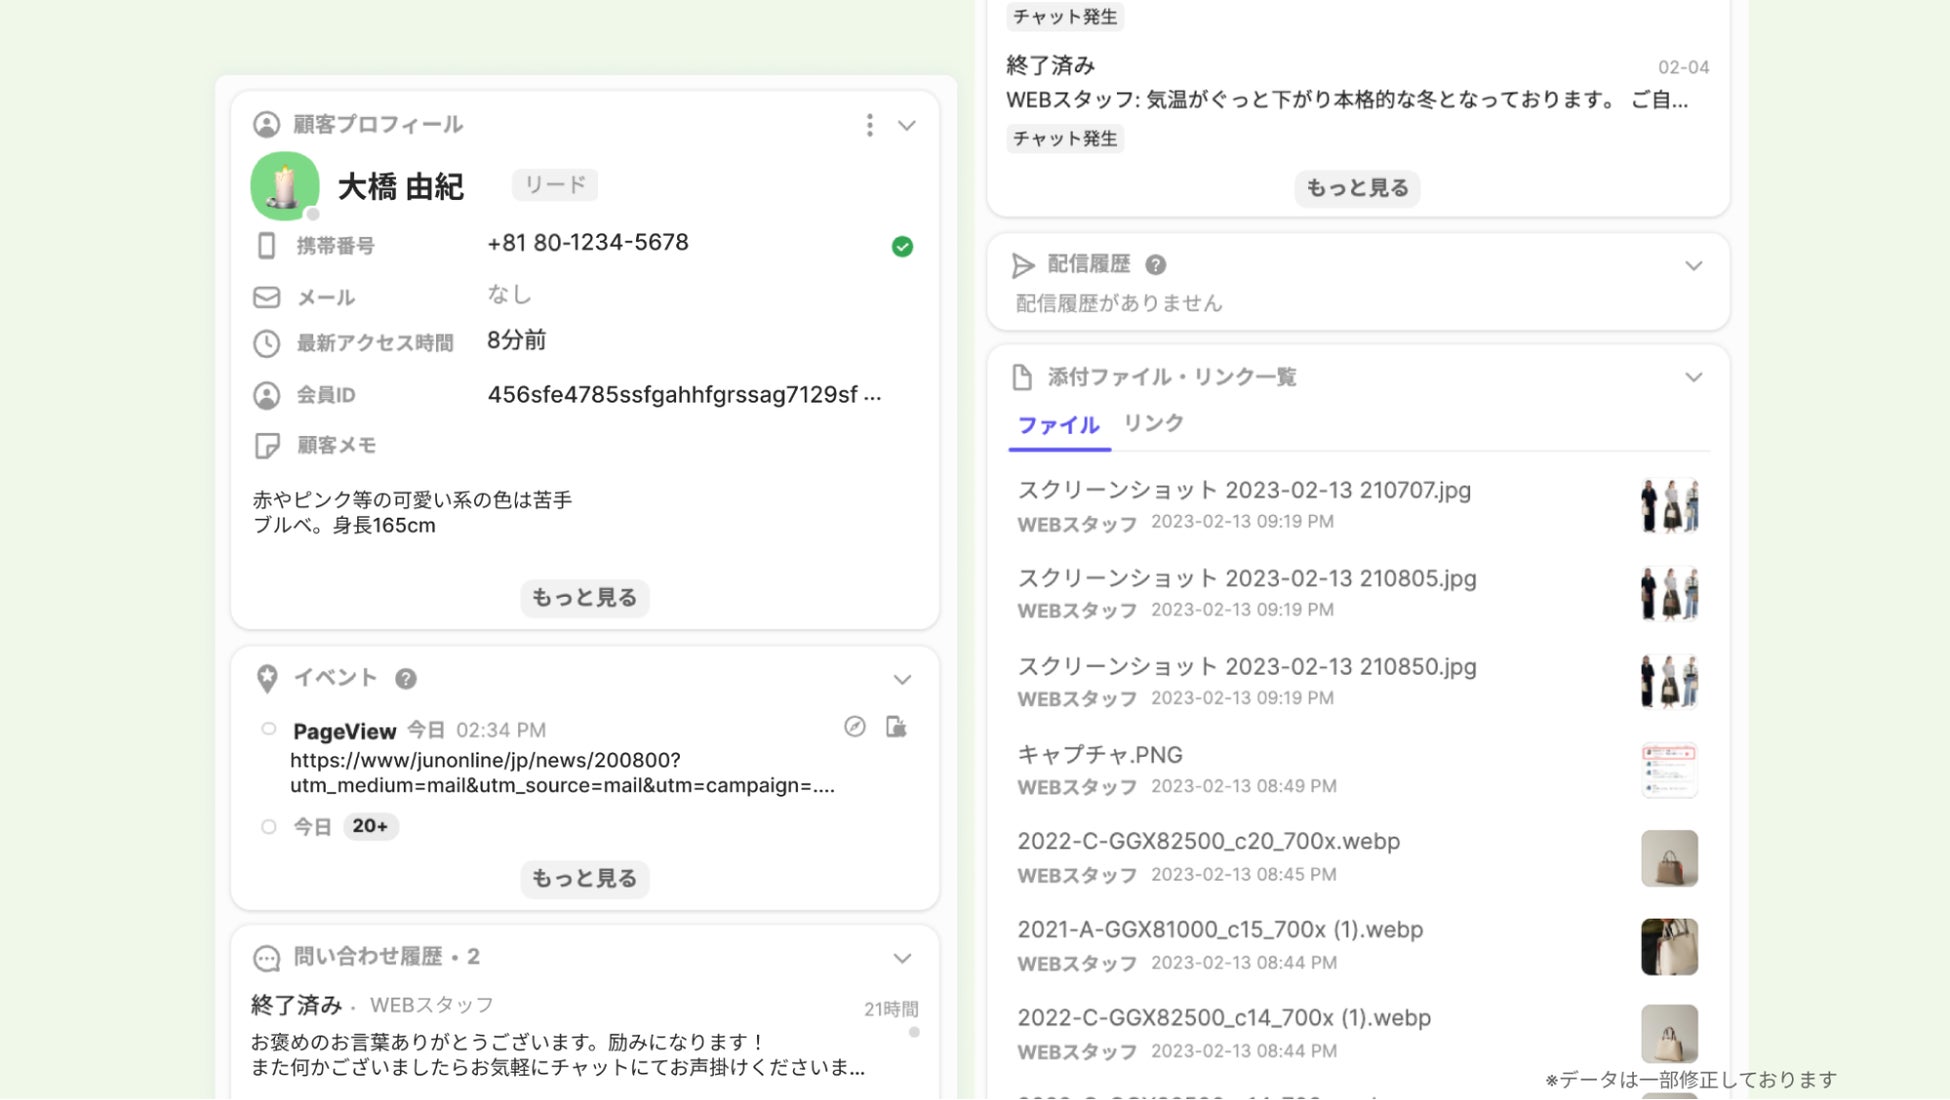This screenshot has height=1100, width=1950.
Task: Click もっと見る in the イベント section
Action: pyautogui.click(x=584, y=879)
